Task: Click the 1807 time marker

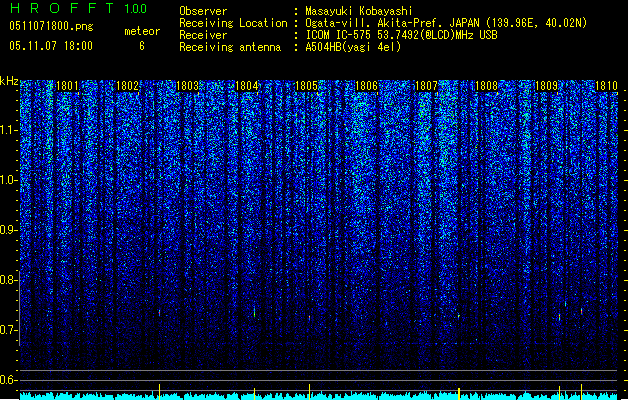Action: pos(426,86)
